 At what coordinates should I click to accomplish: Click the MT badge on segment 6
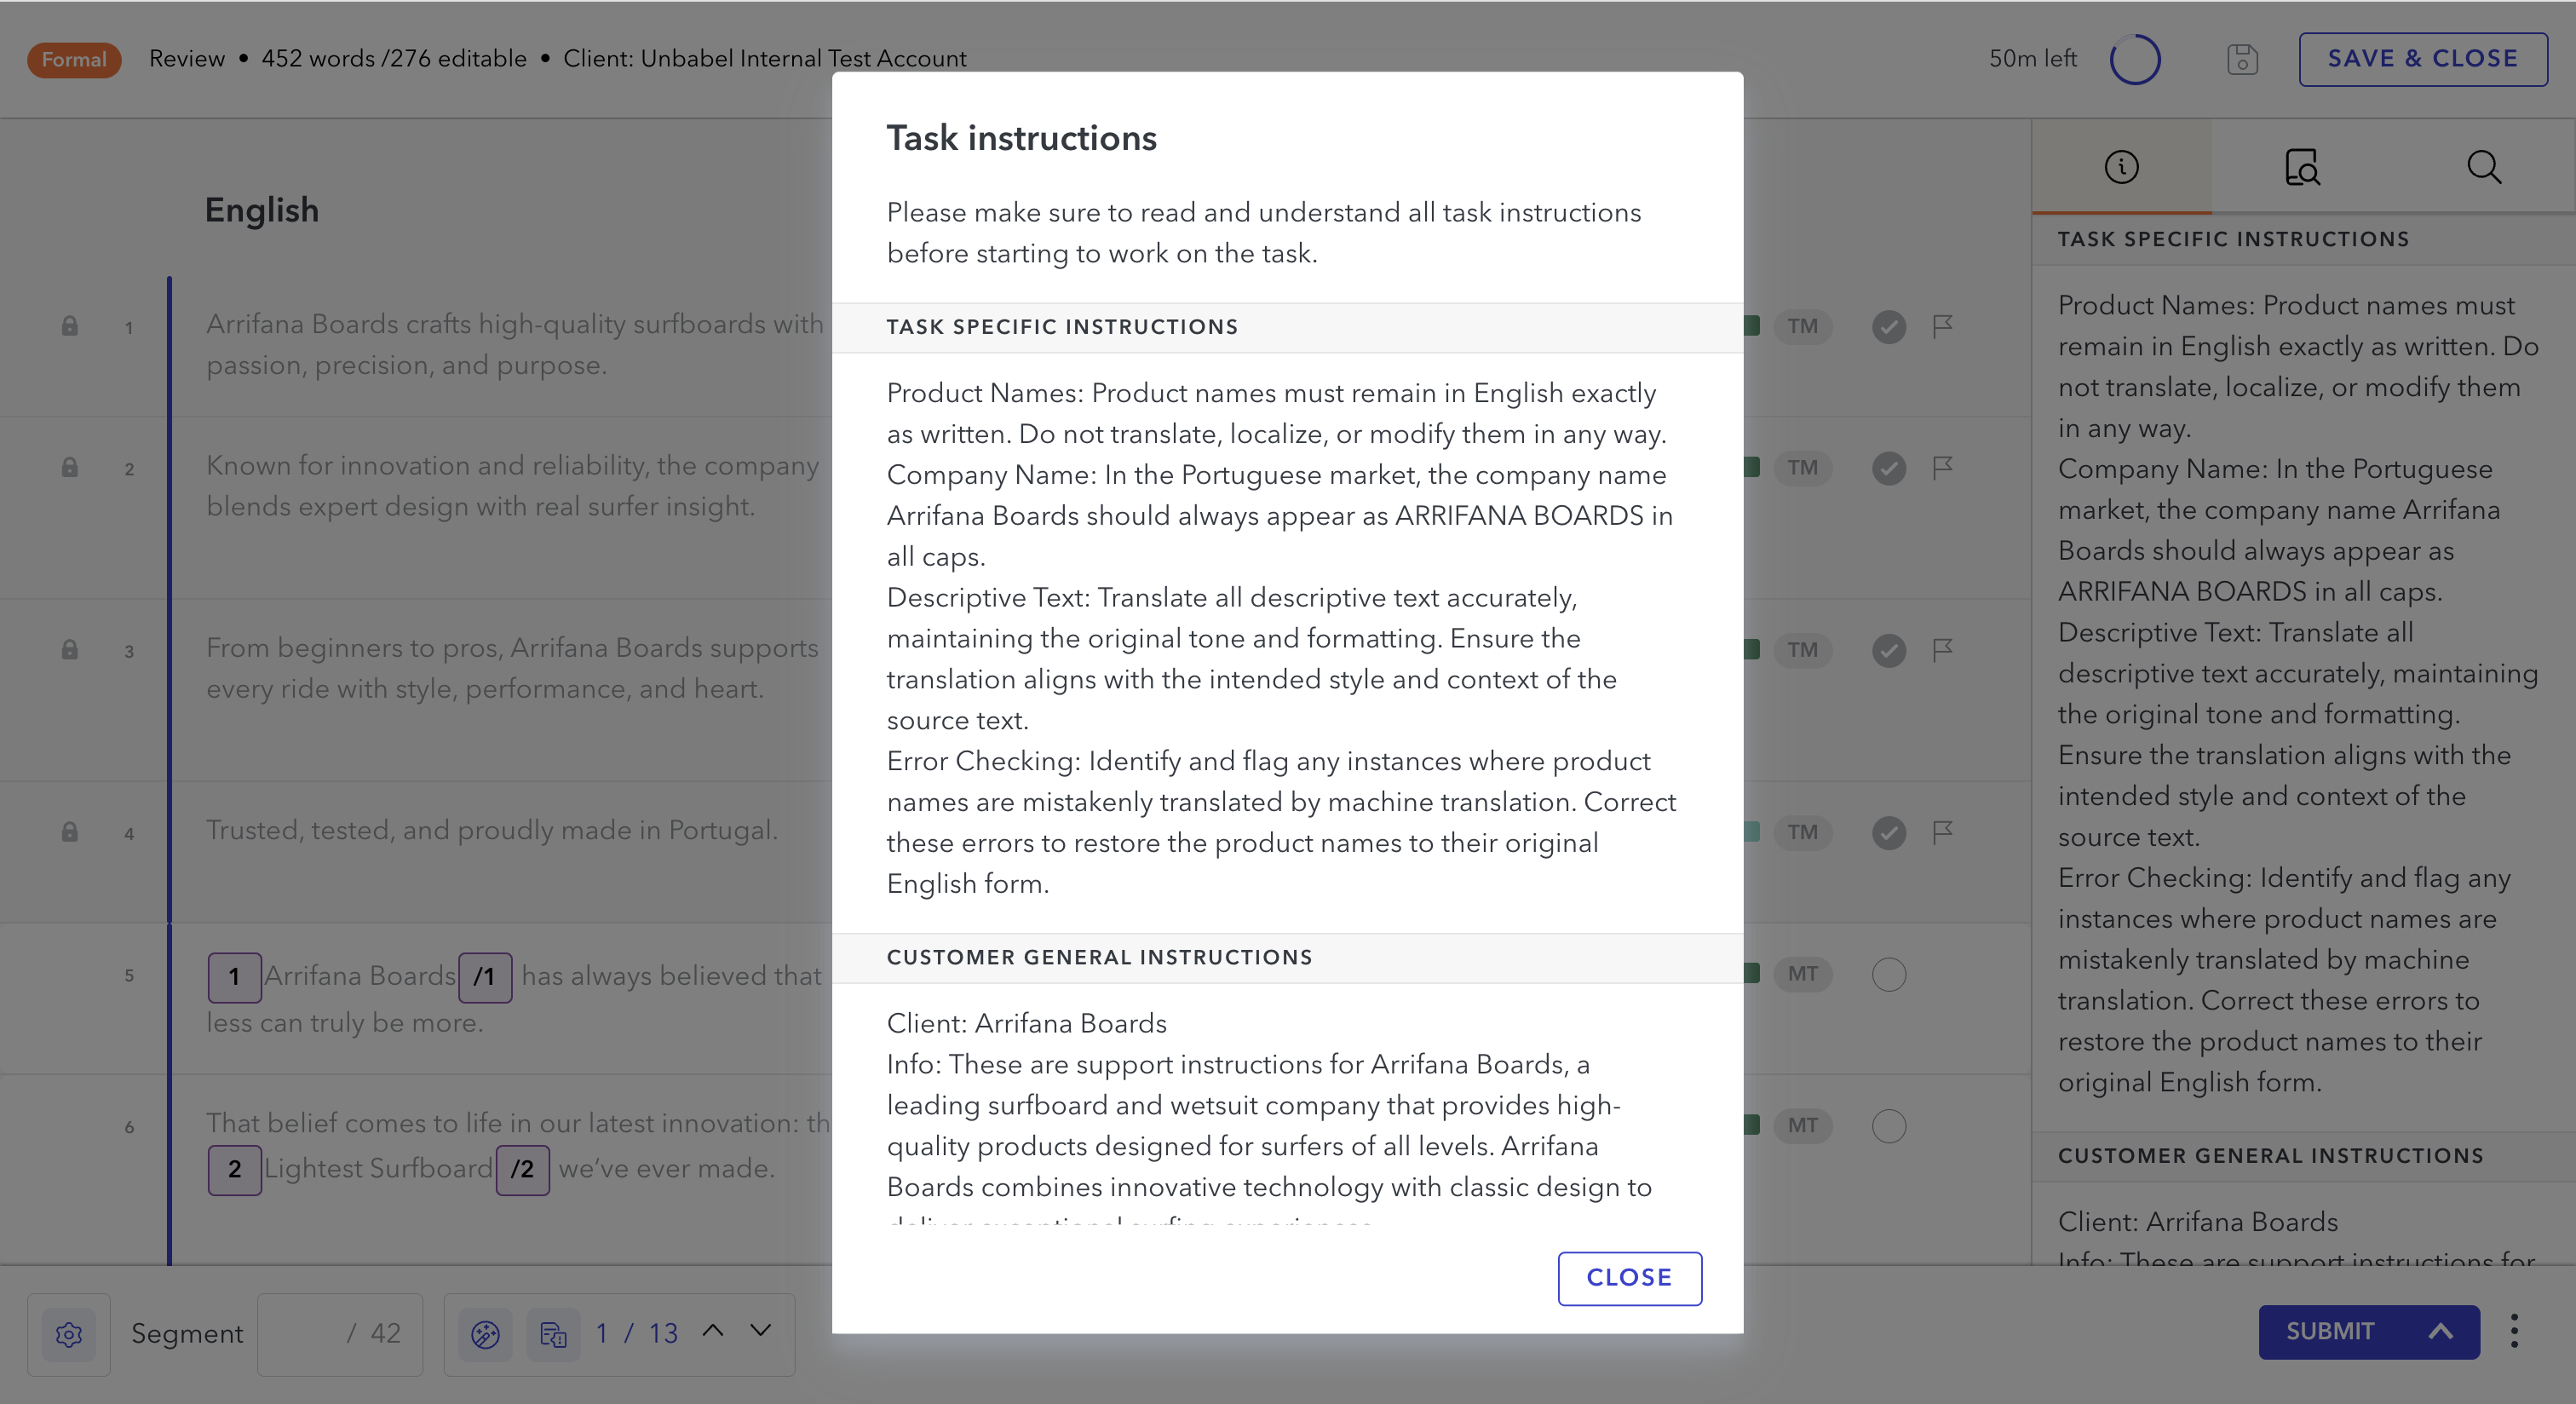pos(1802,1125)
